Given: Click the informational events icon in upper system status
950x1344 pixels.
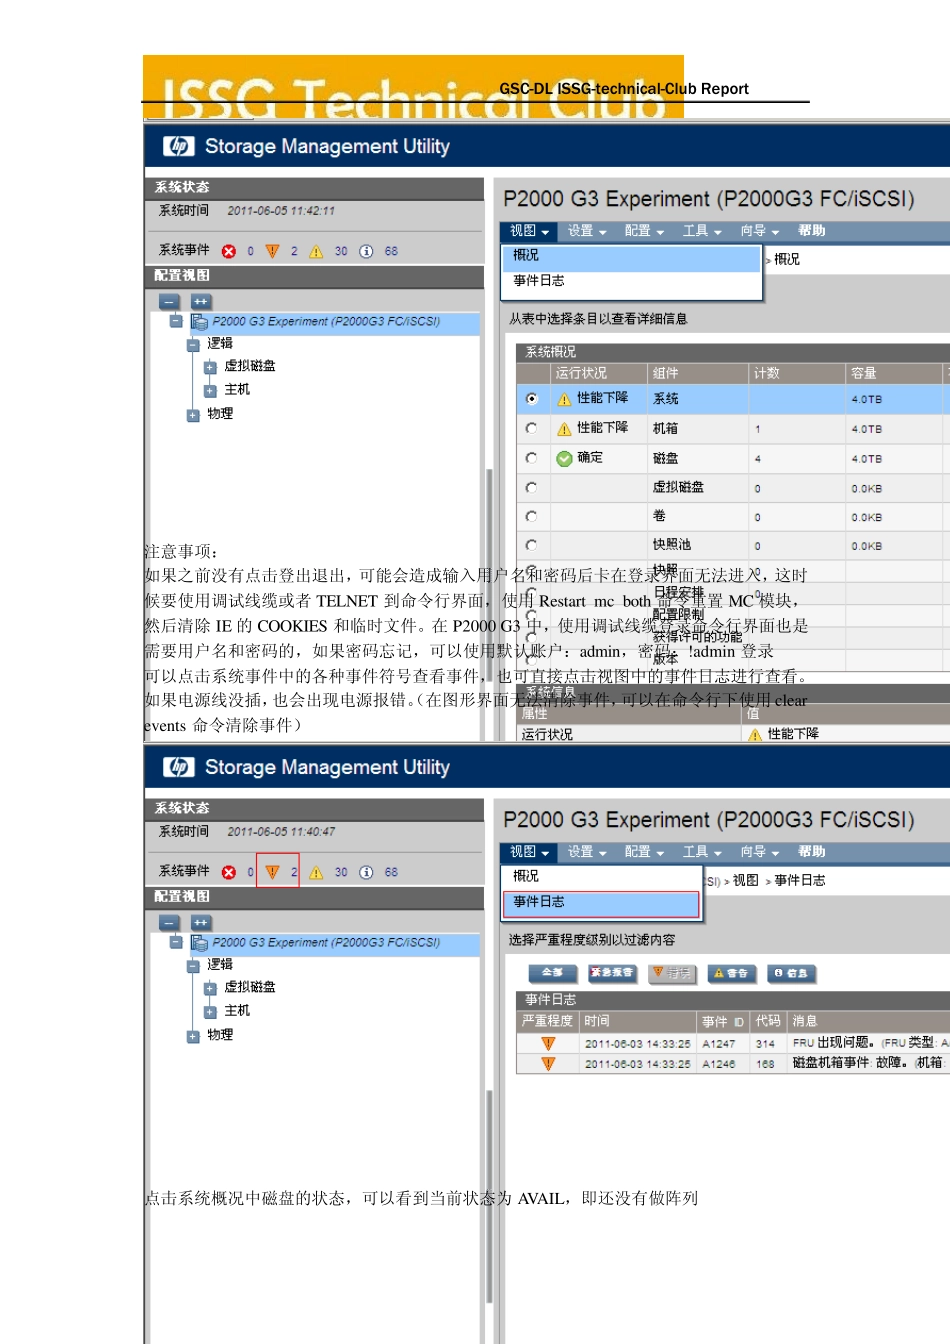Looking at the screenshot, I should click(366, 251).
